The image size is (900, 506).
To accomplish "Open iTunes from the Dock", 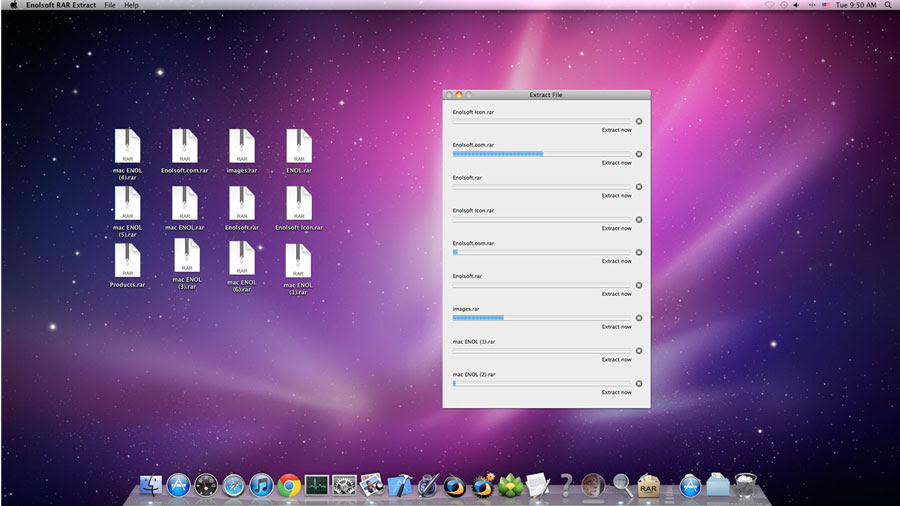I will click(262, 487).
